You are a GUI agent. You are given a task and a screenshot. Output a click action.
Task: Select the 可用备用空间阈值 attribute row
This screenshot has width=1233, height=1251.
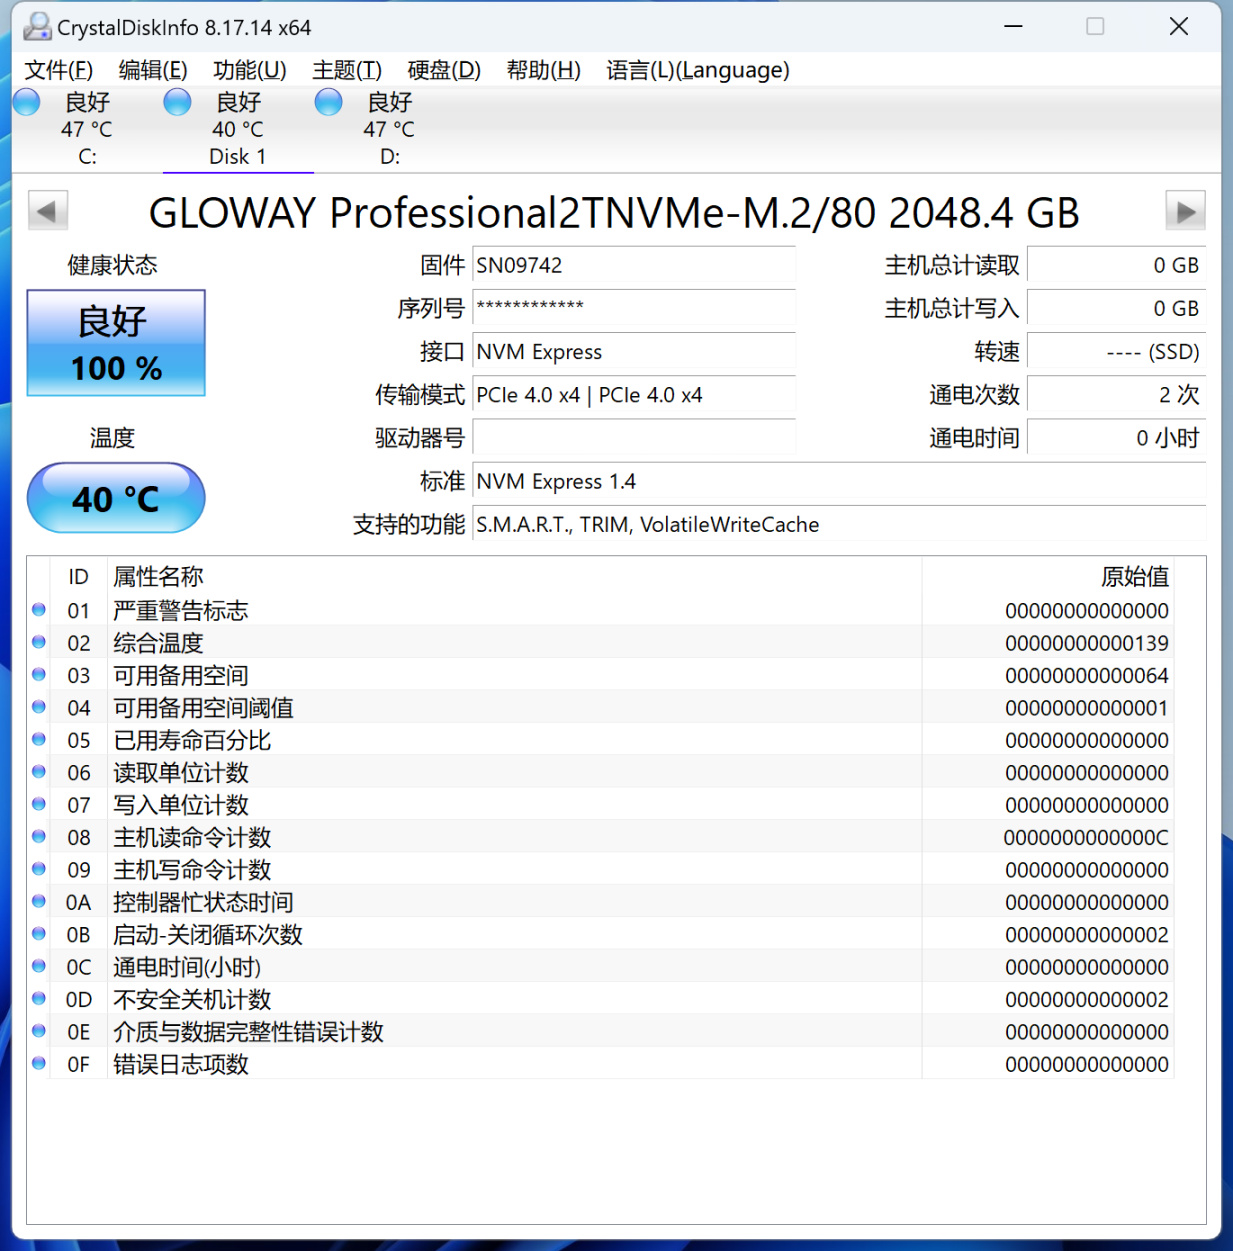[x=600, y=707]
